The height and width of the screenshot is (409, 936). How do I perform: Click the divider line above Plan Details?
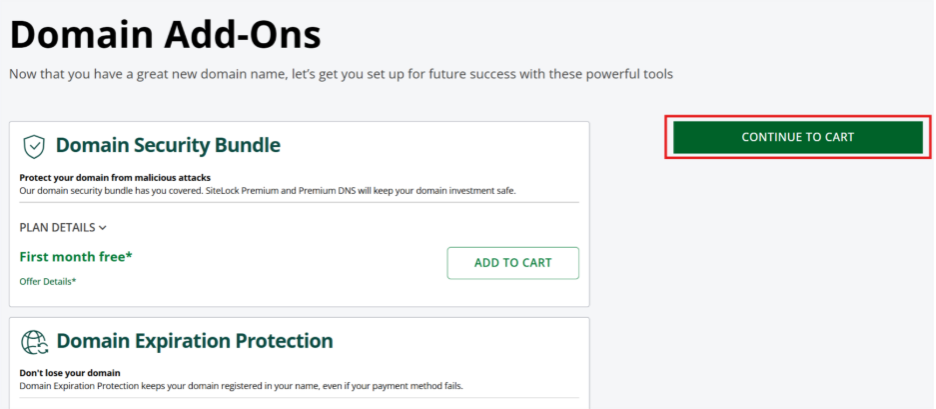click(299, 202)
